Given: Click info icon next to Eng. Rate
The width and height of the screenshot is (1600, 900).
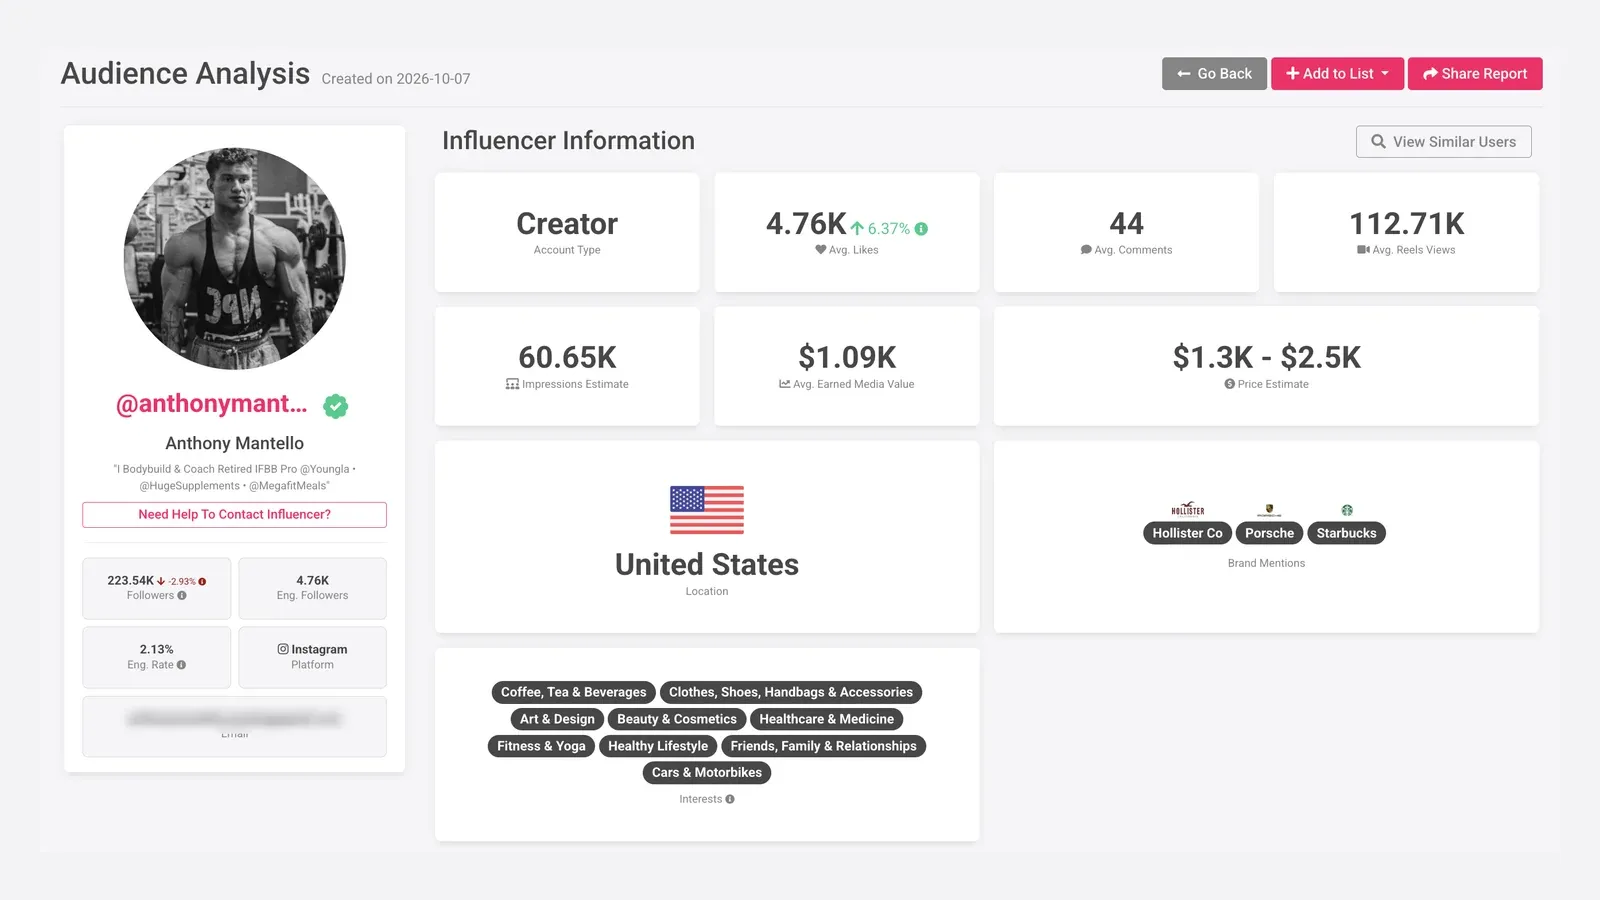Looking at the screenshot, I should [181, 665].
